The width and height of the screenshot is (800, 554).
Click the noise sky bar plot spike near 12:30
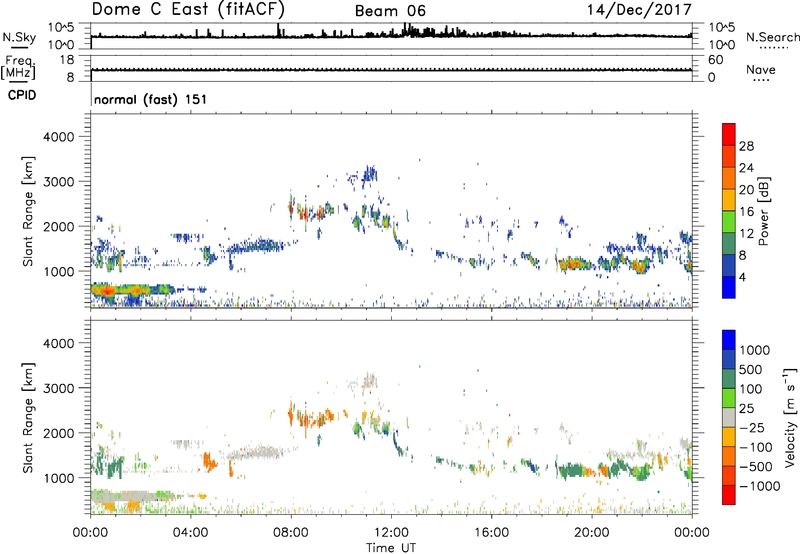pos(406,30)
